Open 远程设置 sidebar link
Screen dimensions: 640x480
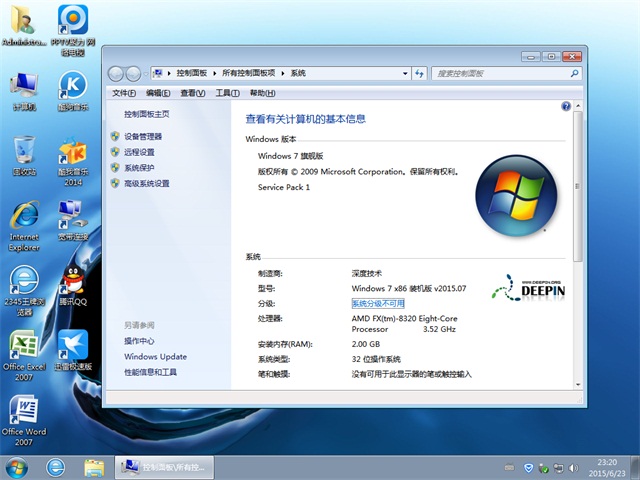pos(139,152)
